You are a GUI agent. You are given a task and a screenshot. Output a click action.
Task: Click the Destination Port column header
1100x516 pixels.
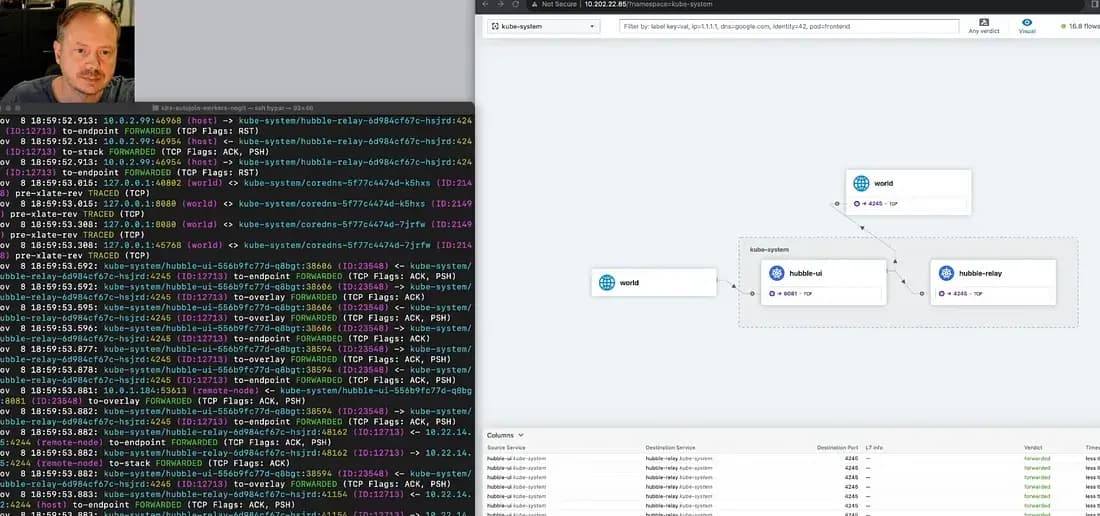837,448
